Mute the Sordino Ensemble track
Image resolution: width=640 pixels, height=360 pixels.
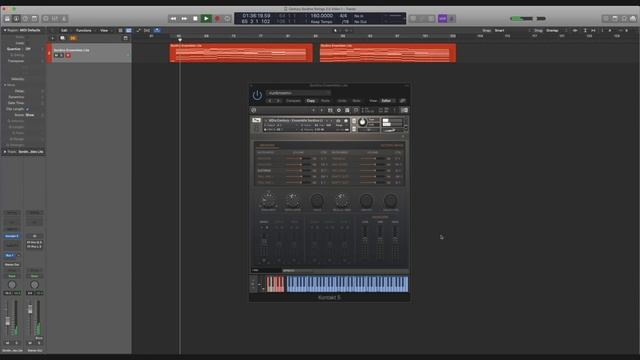[56, 56]
